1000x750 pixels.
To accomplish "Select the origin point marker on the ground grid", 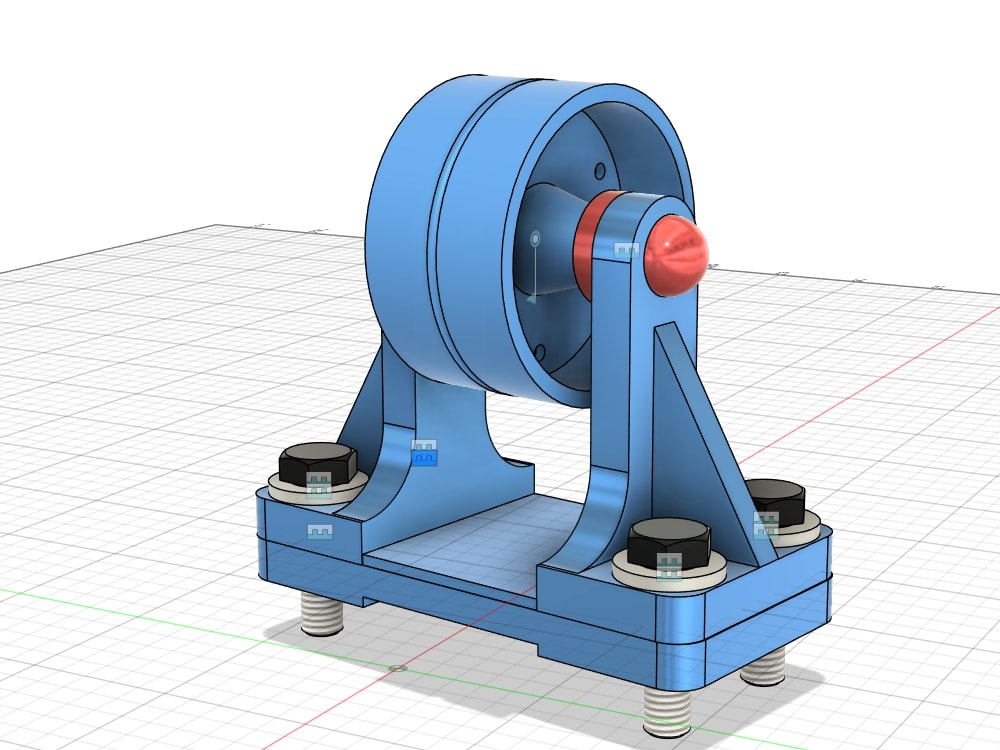I will [399, 668].
